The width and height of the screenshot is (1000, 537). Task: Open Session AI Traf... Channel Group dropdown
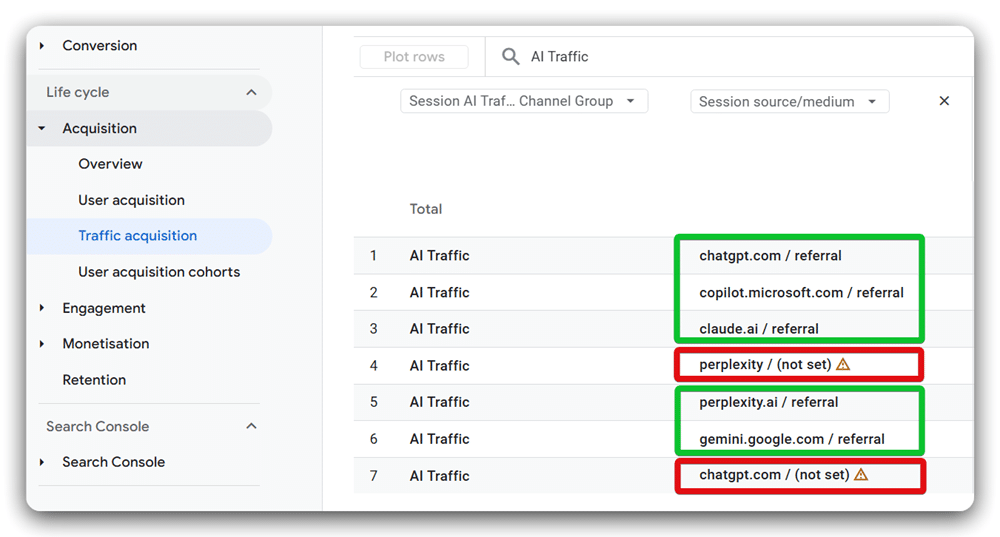click(x=524, y=101)
